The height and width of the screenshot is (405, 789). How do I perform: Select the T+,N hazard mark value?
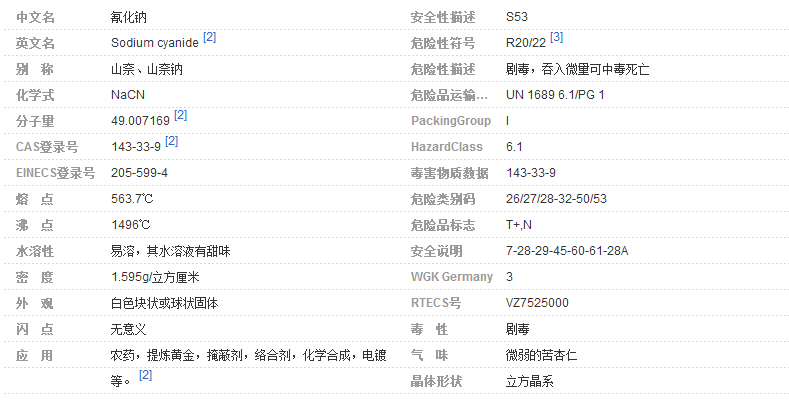tap(519, 225)
